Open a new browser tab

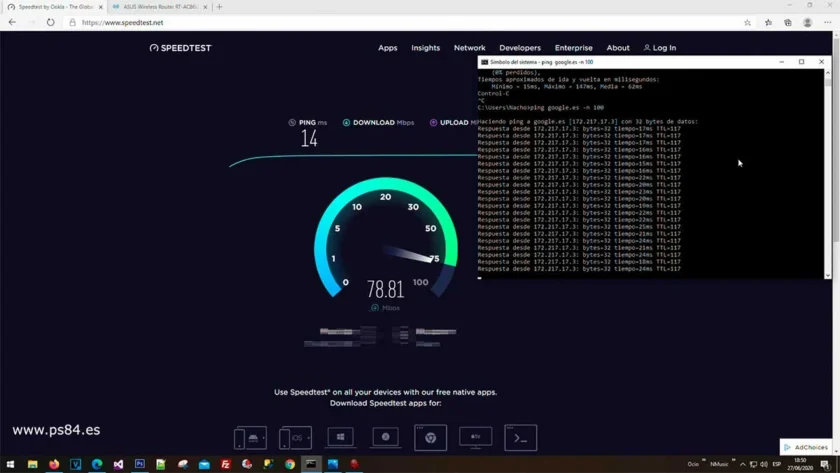click(219, 7)
